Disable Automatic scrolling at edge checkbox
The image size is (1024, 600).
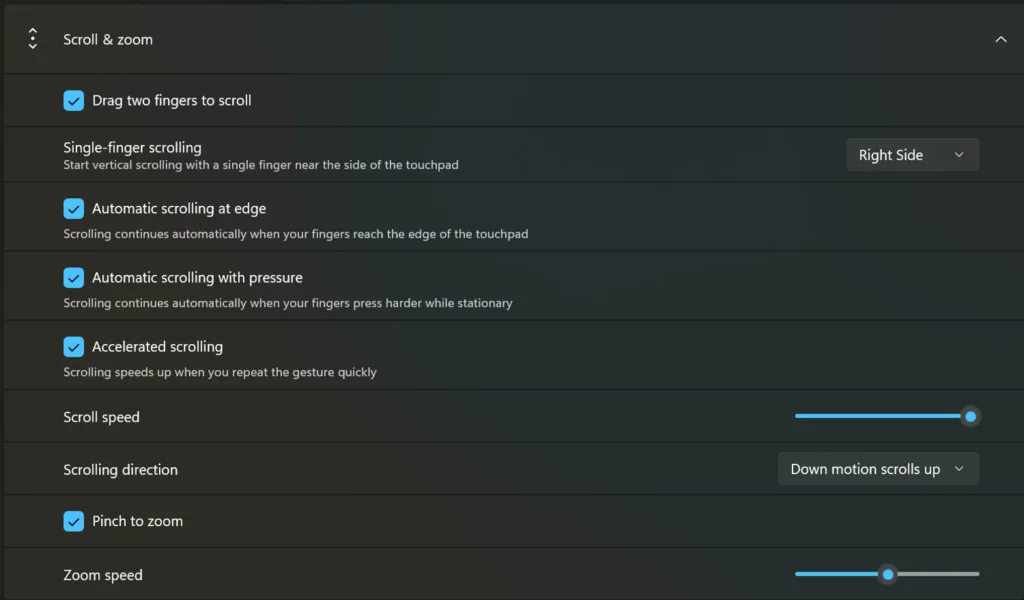pos(74,208)
